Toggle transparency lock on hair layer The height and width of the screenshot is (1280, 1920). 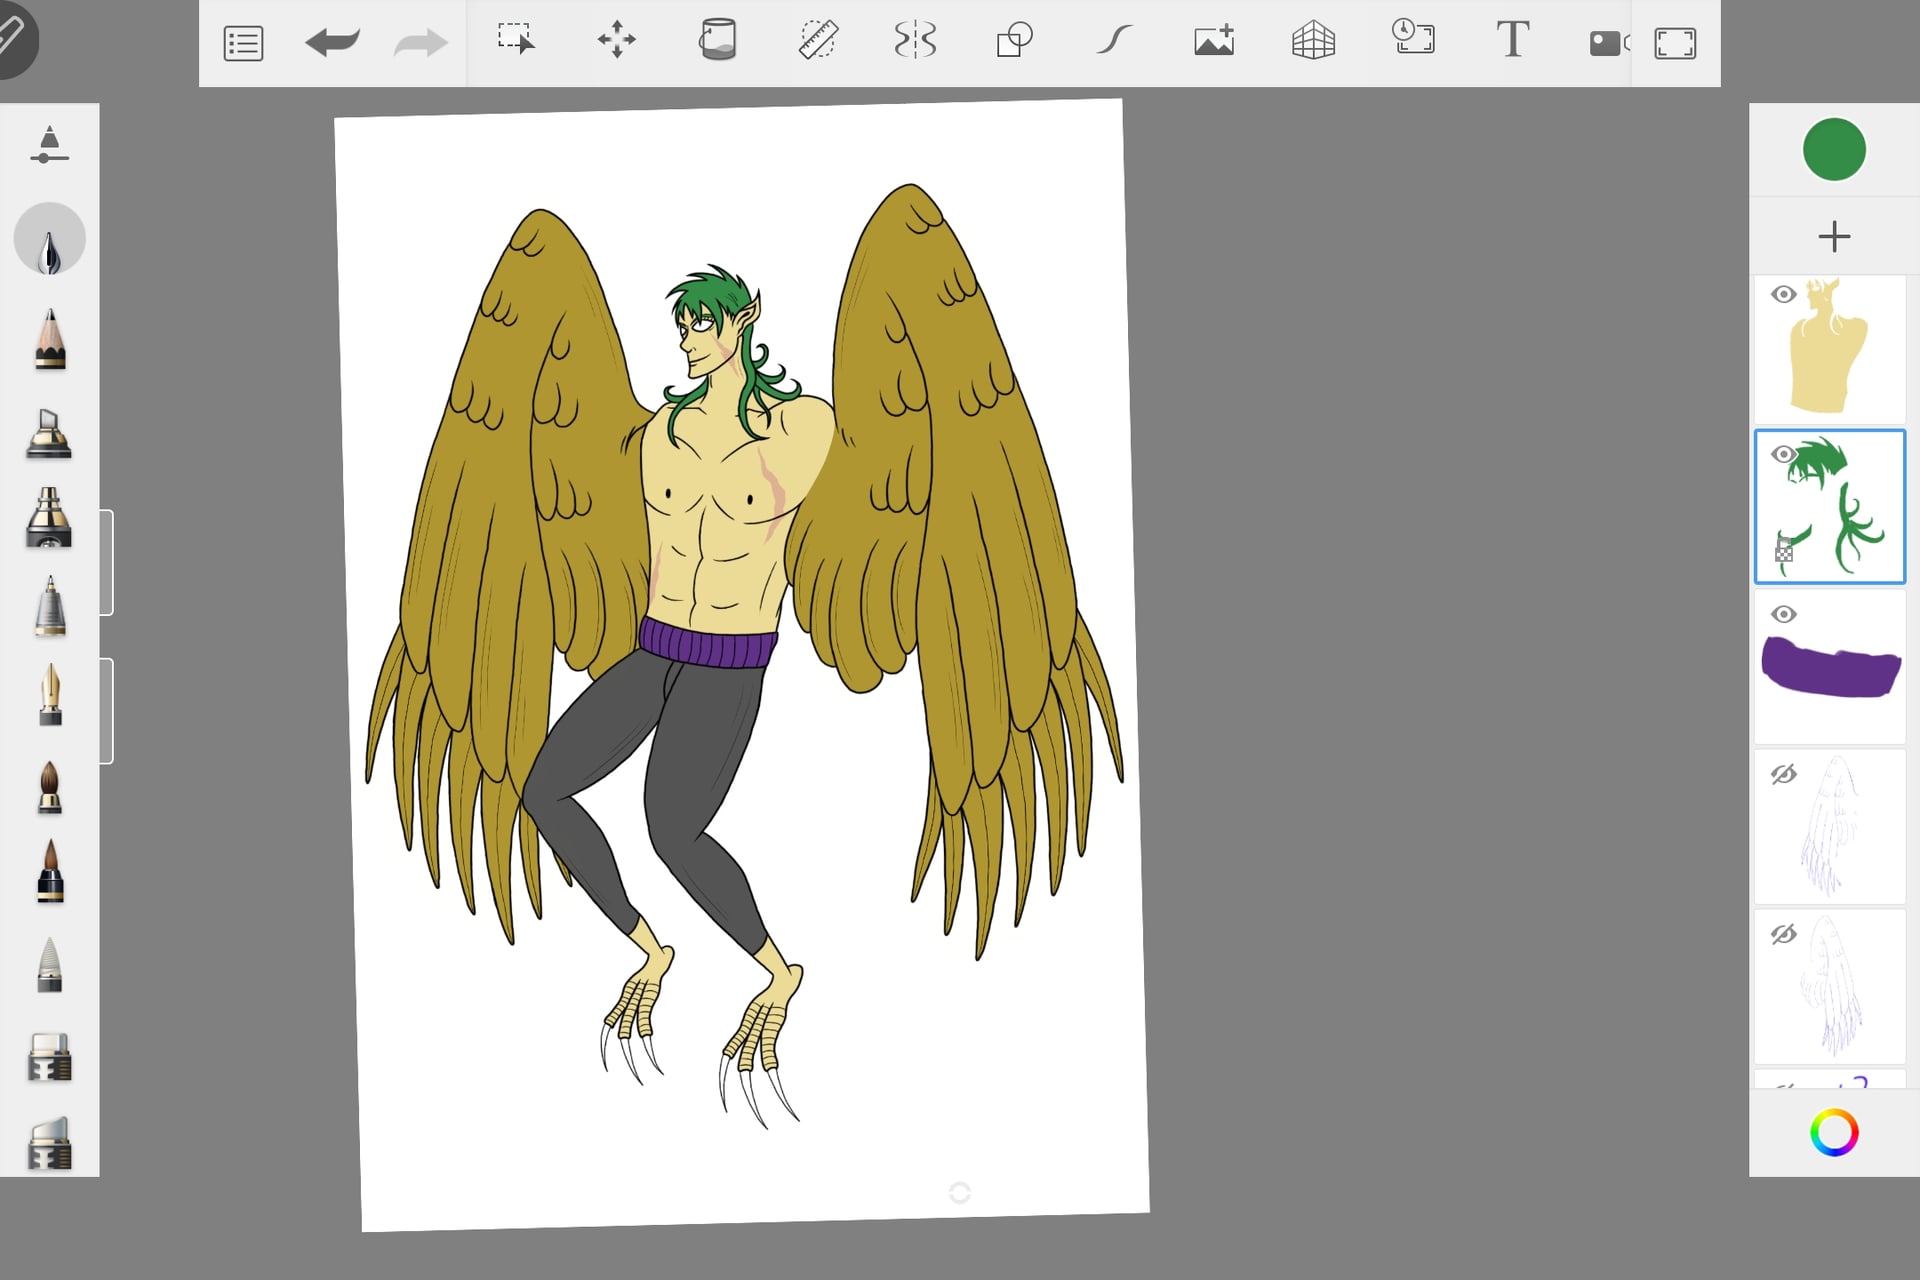(1784, 551)
